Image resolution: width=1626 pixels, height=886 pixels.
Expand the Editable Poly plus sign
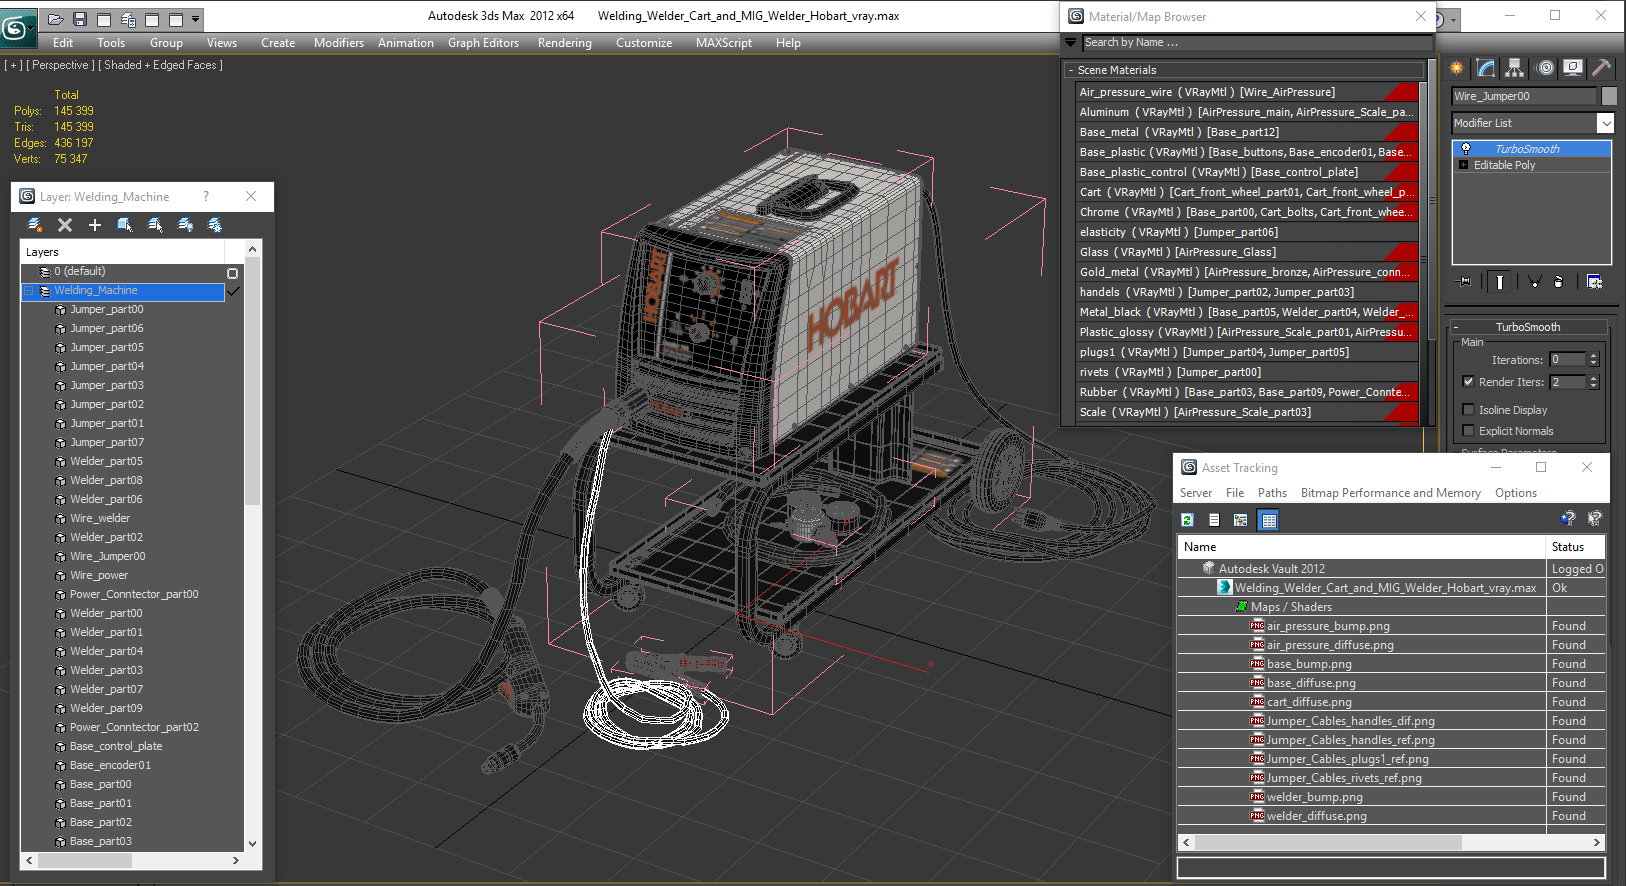click(1464, 165)
